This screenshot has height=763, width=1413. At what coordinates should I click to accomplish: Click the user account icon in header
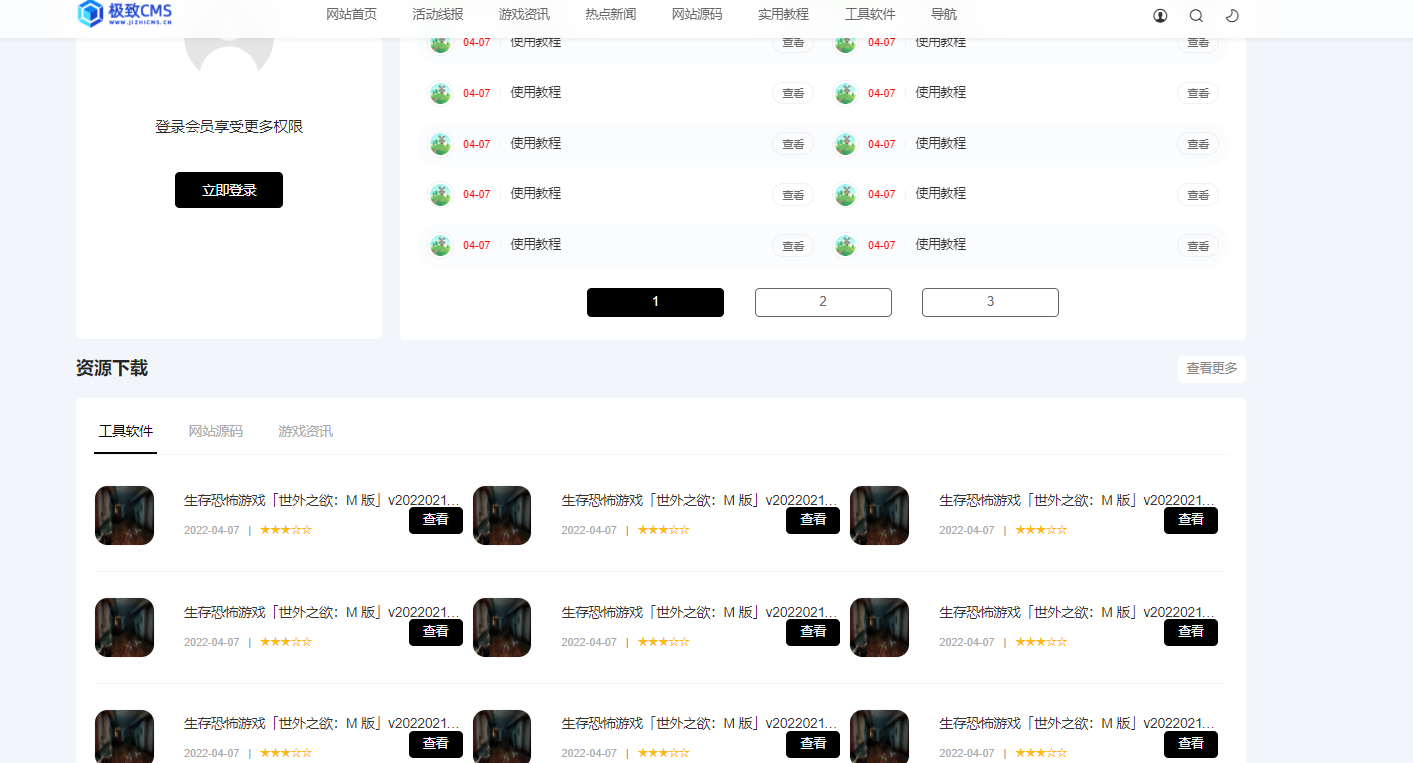pyautogui.click(x=1160, y=15)
